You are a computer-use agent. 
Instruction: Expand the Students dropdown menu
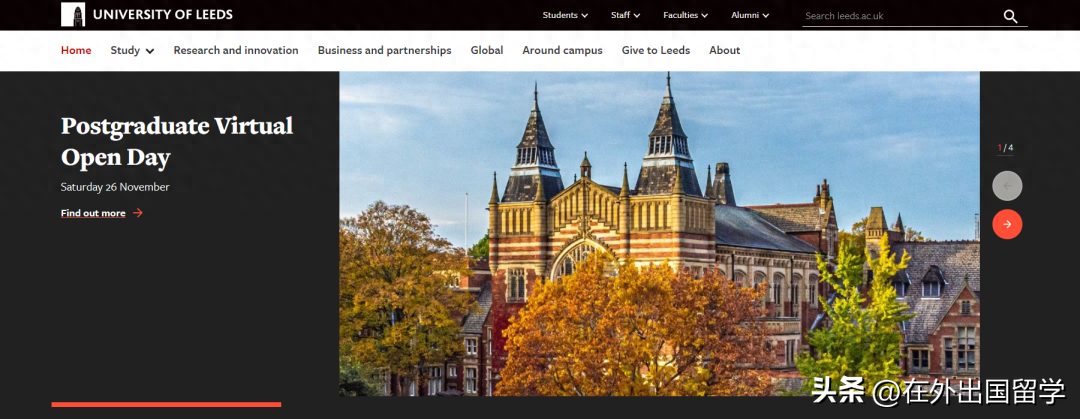(565, 15)
